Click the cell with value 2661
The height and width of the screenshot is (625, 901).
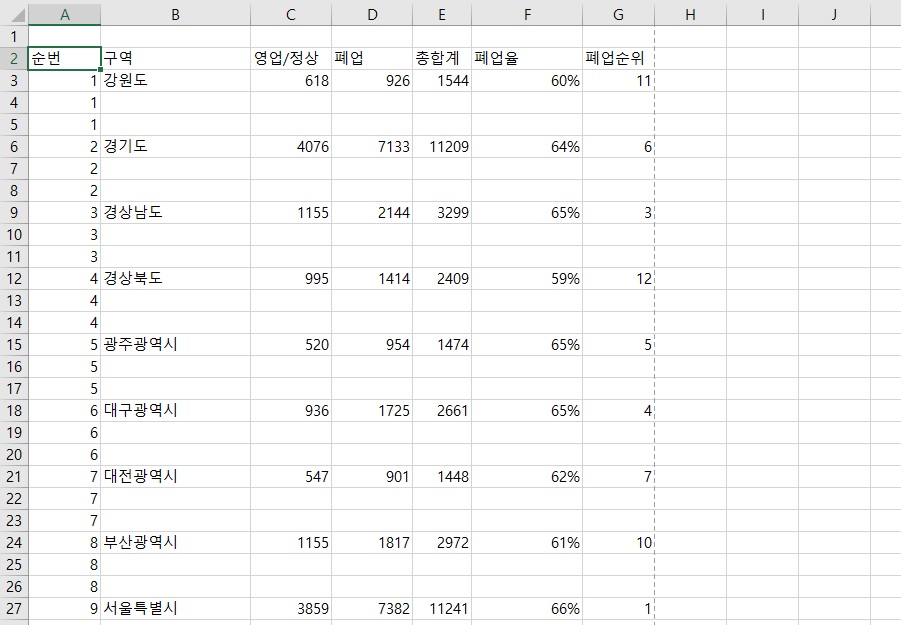pyautogui.click(x=442, y=411)
